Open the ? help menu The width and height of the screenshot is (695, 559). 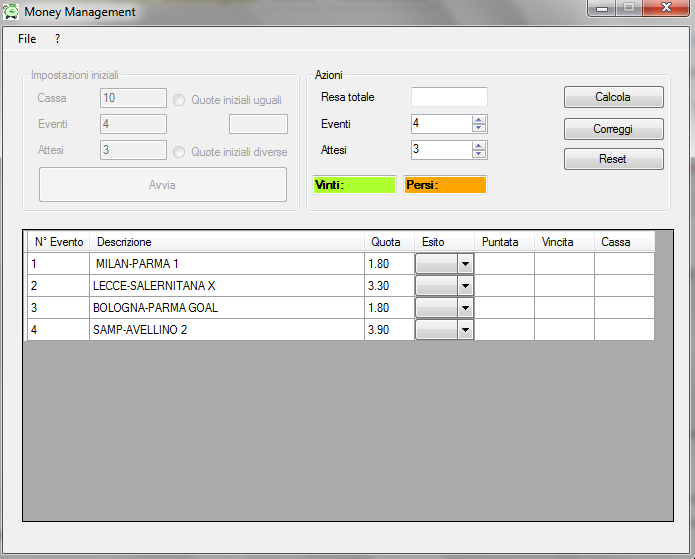[58, 39]
